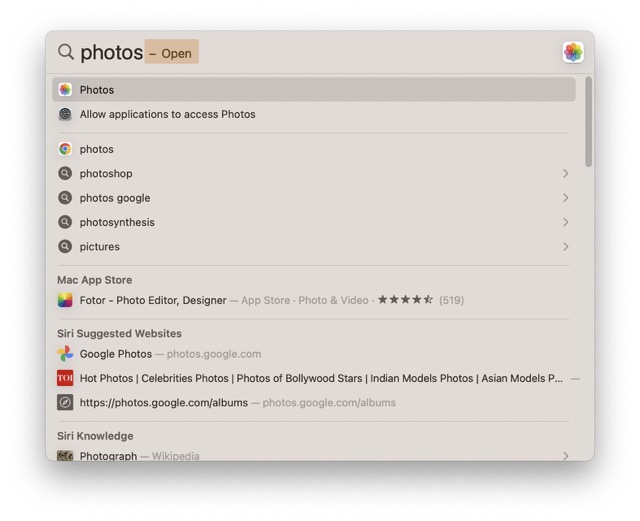Click the Chrome icon next to photos

tap(65, 149)
